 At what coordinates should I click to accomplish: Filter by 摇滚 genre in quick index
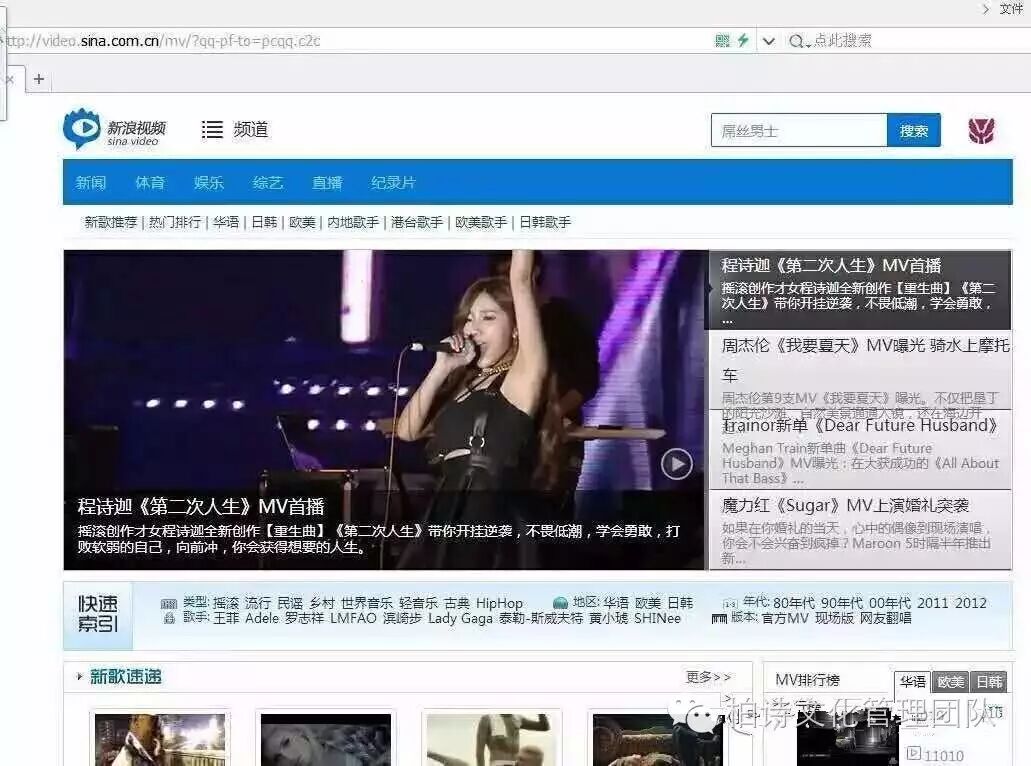226,603
